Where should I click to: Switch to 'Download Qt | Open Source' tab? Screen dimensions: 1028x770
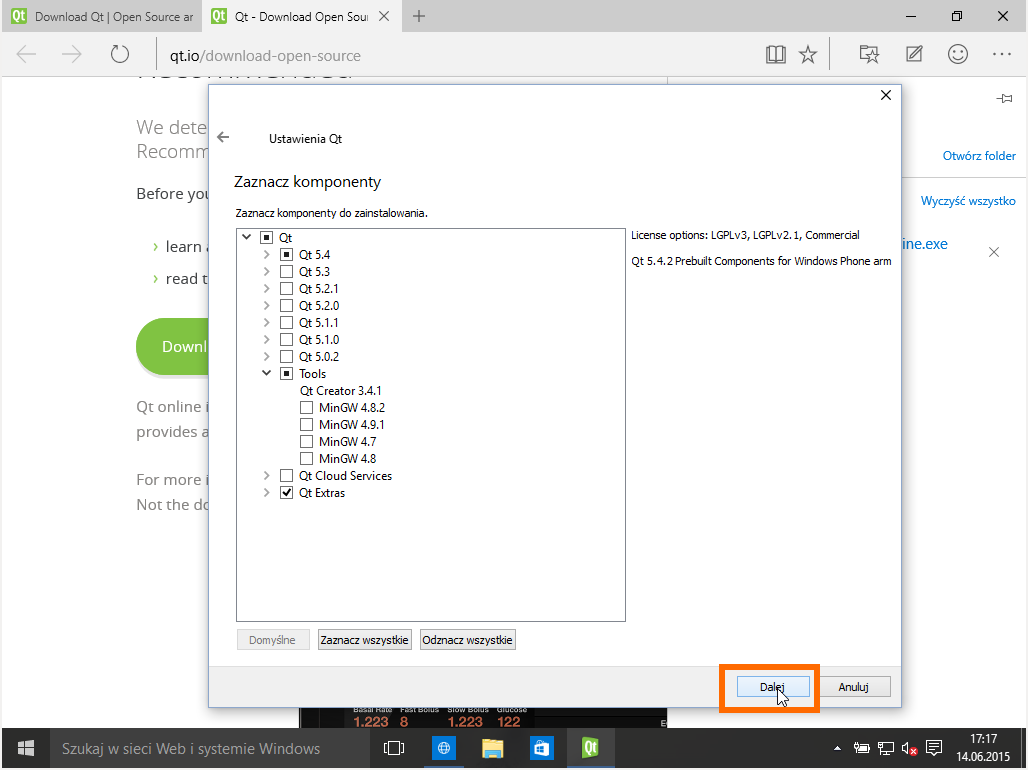103,16
